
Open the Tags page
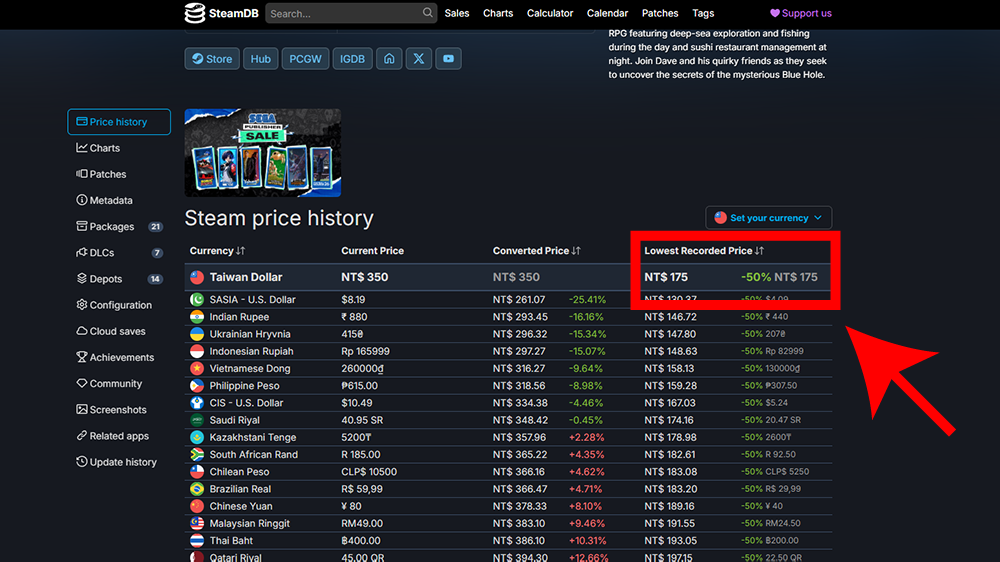pyautogui.click(x=703, y=13)
